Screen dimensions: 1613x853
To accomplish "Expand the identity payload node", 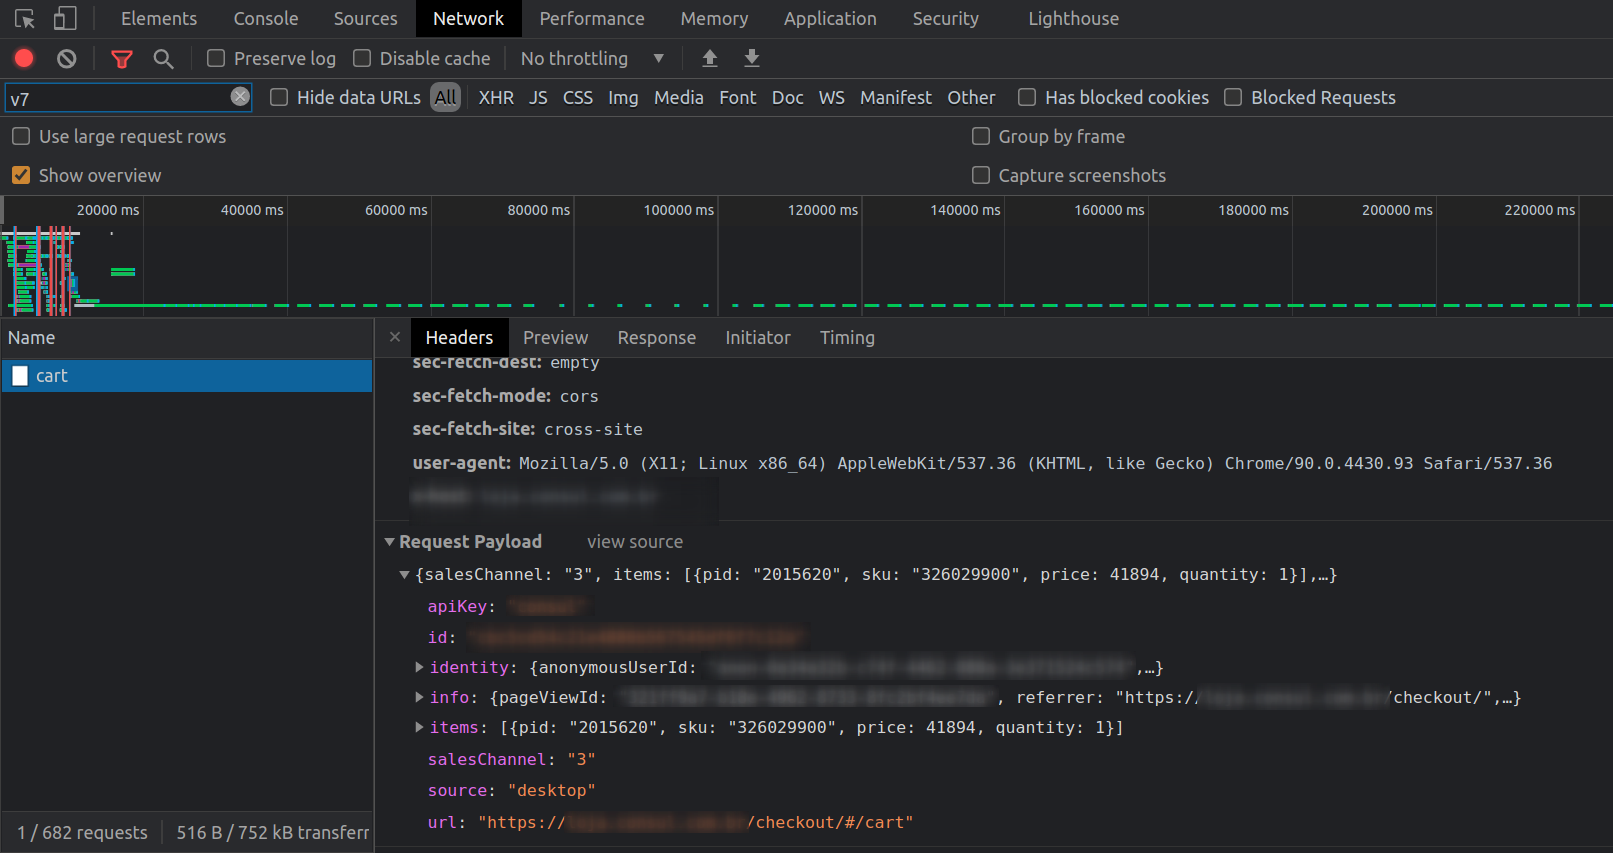I will pyautogui.click(x=419, y=667).
